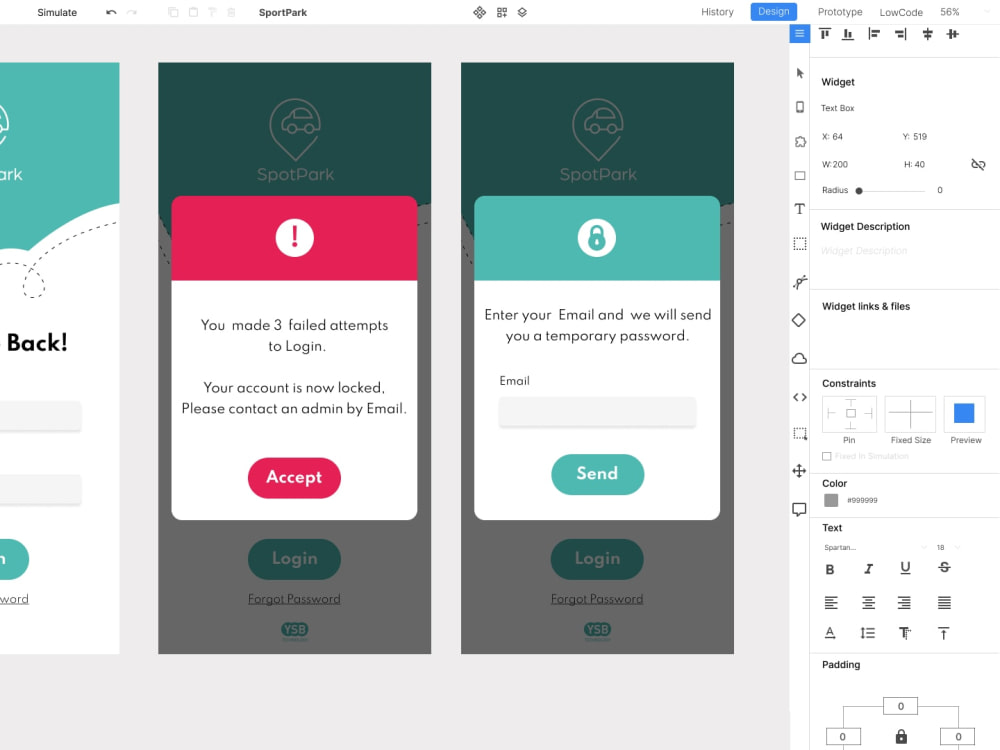Toggle the blue hamburger panel button
The image size is (1000, 750).
pyautogui.click(x=799, y=33)
